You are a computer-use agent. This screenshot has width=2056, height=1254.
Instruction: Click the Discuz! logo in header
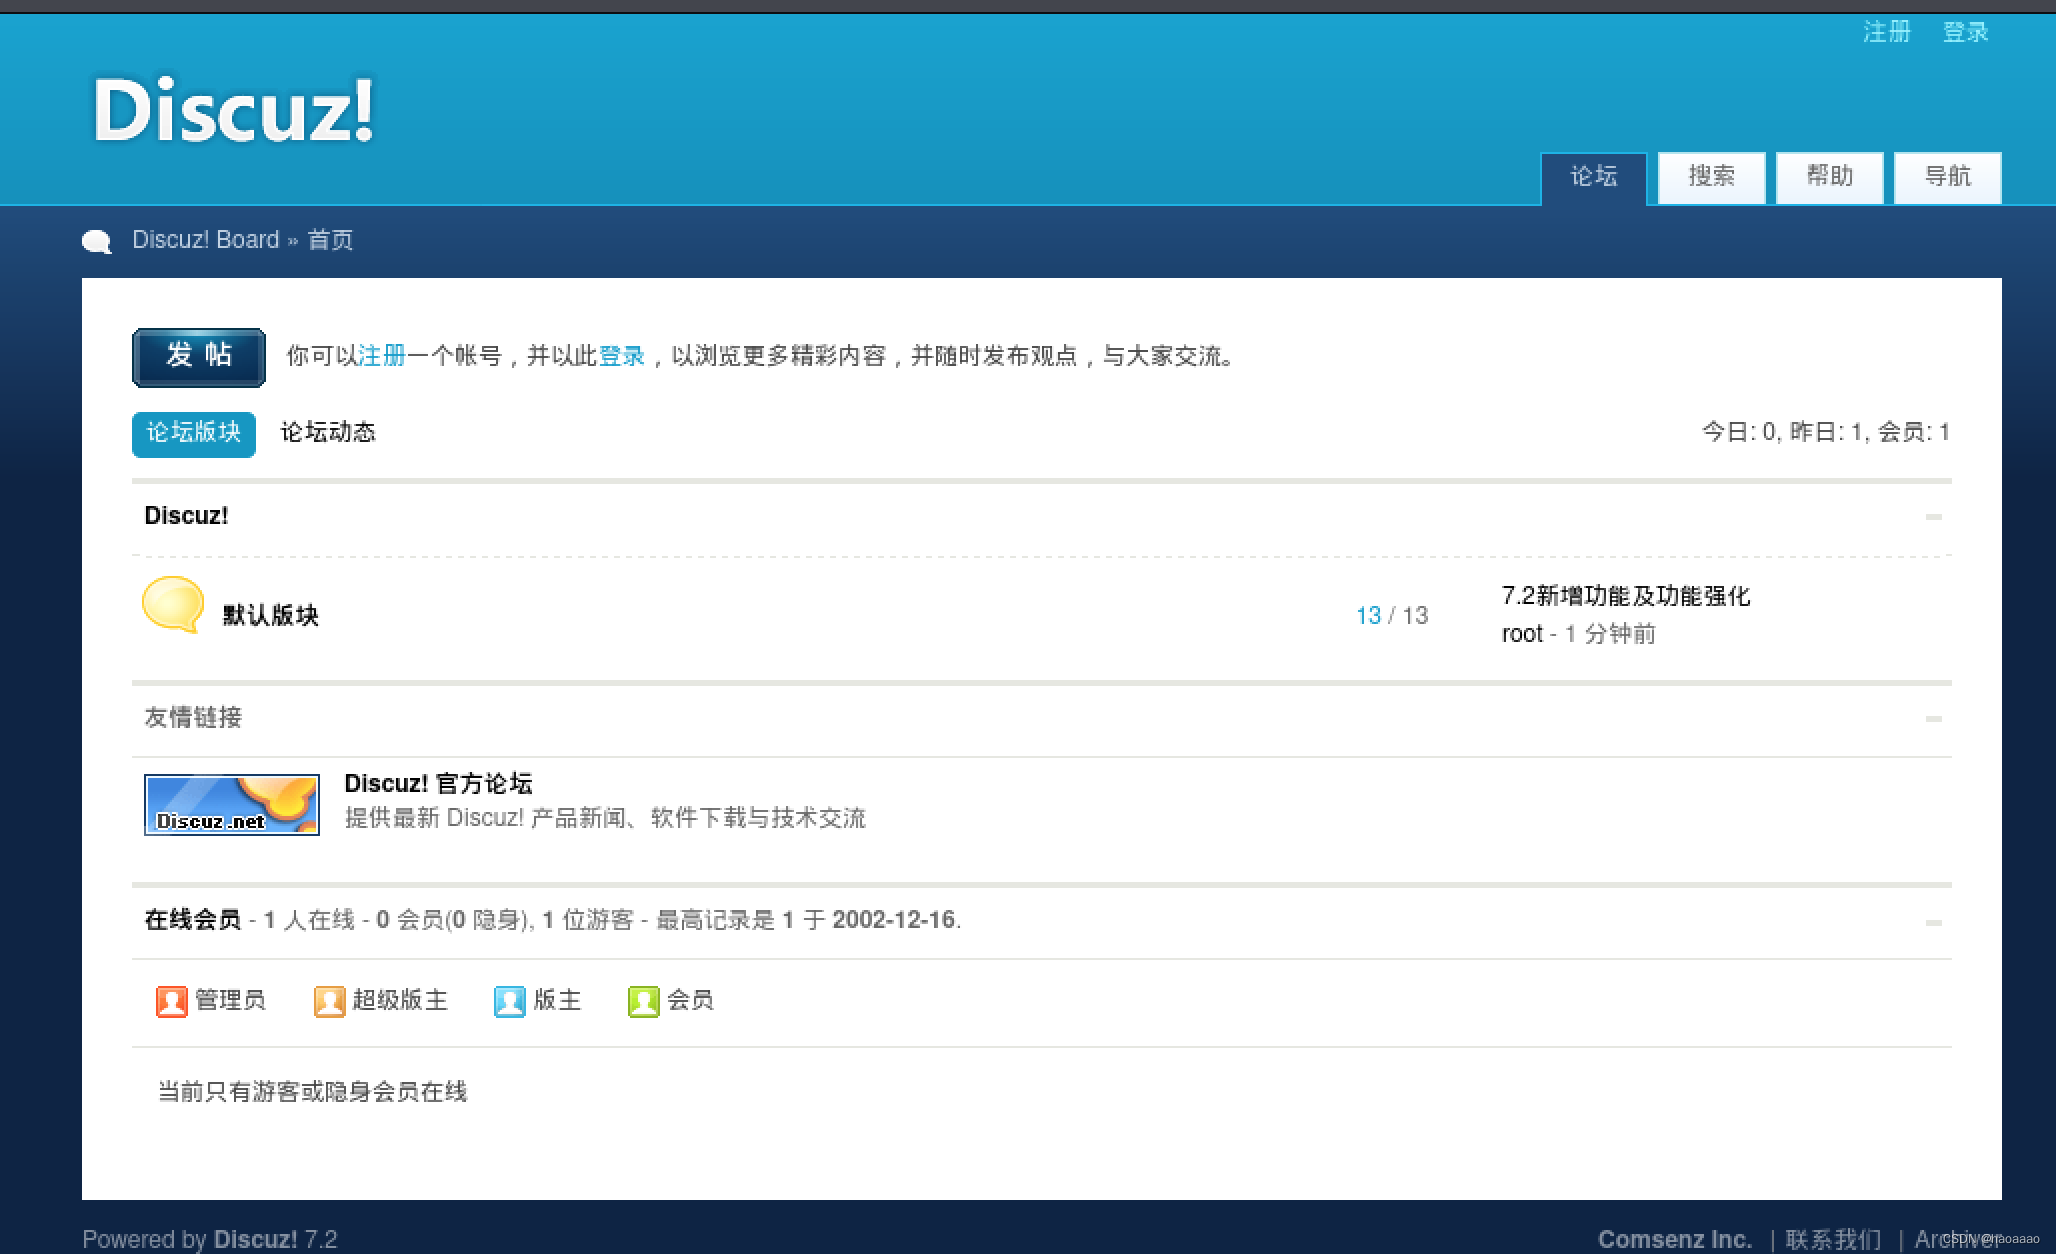pyautogui.click(x=233, y=110)
